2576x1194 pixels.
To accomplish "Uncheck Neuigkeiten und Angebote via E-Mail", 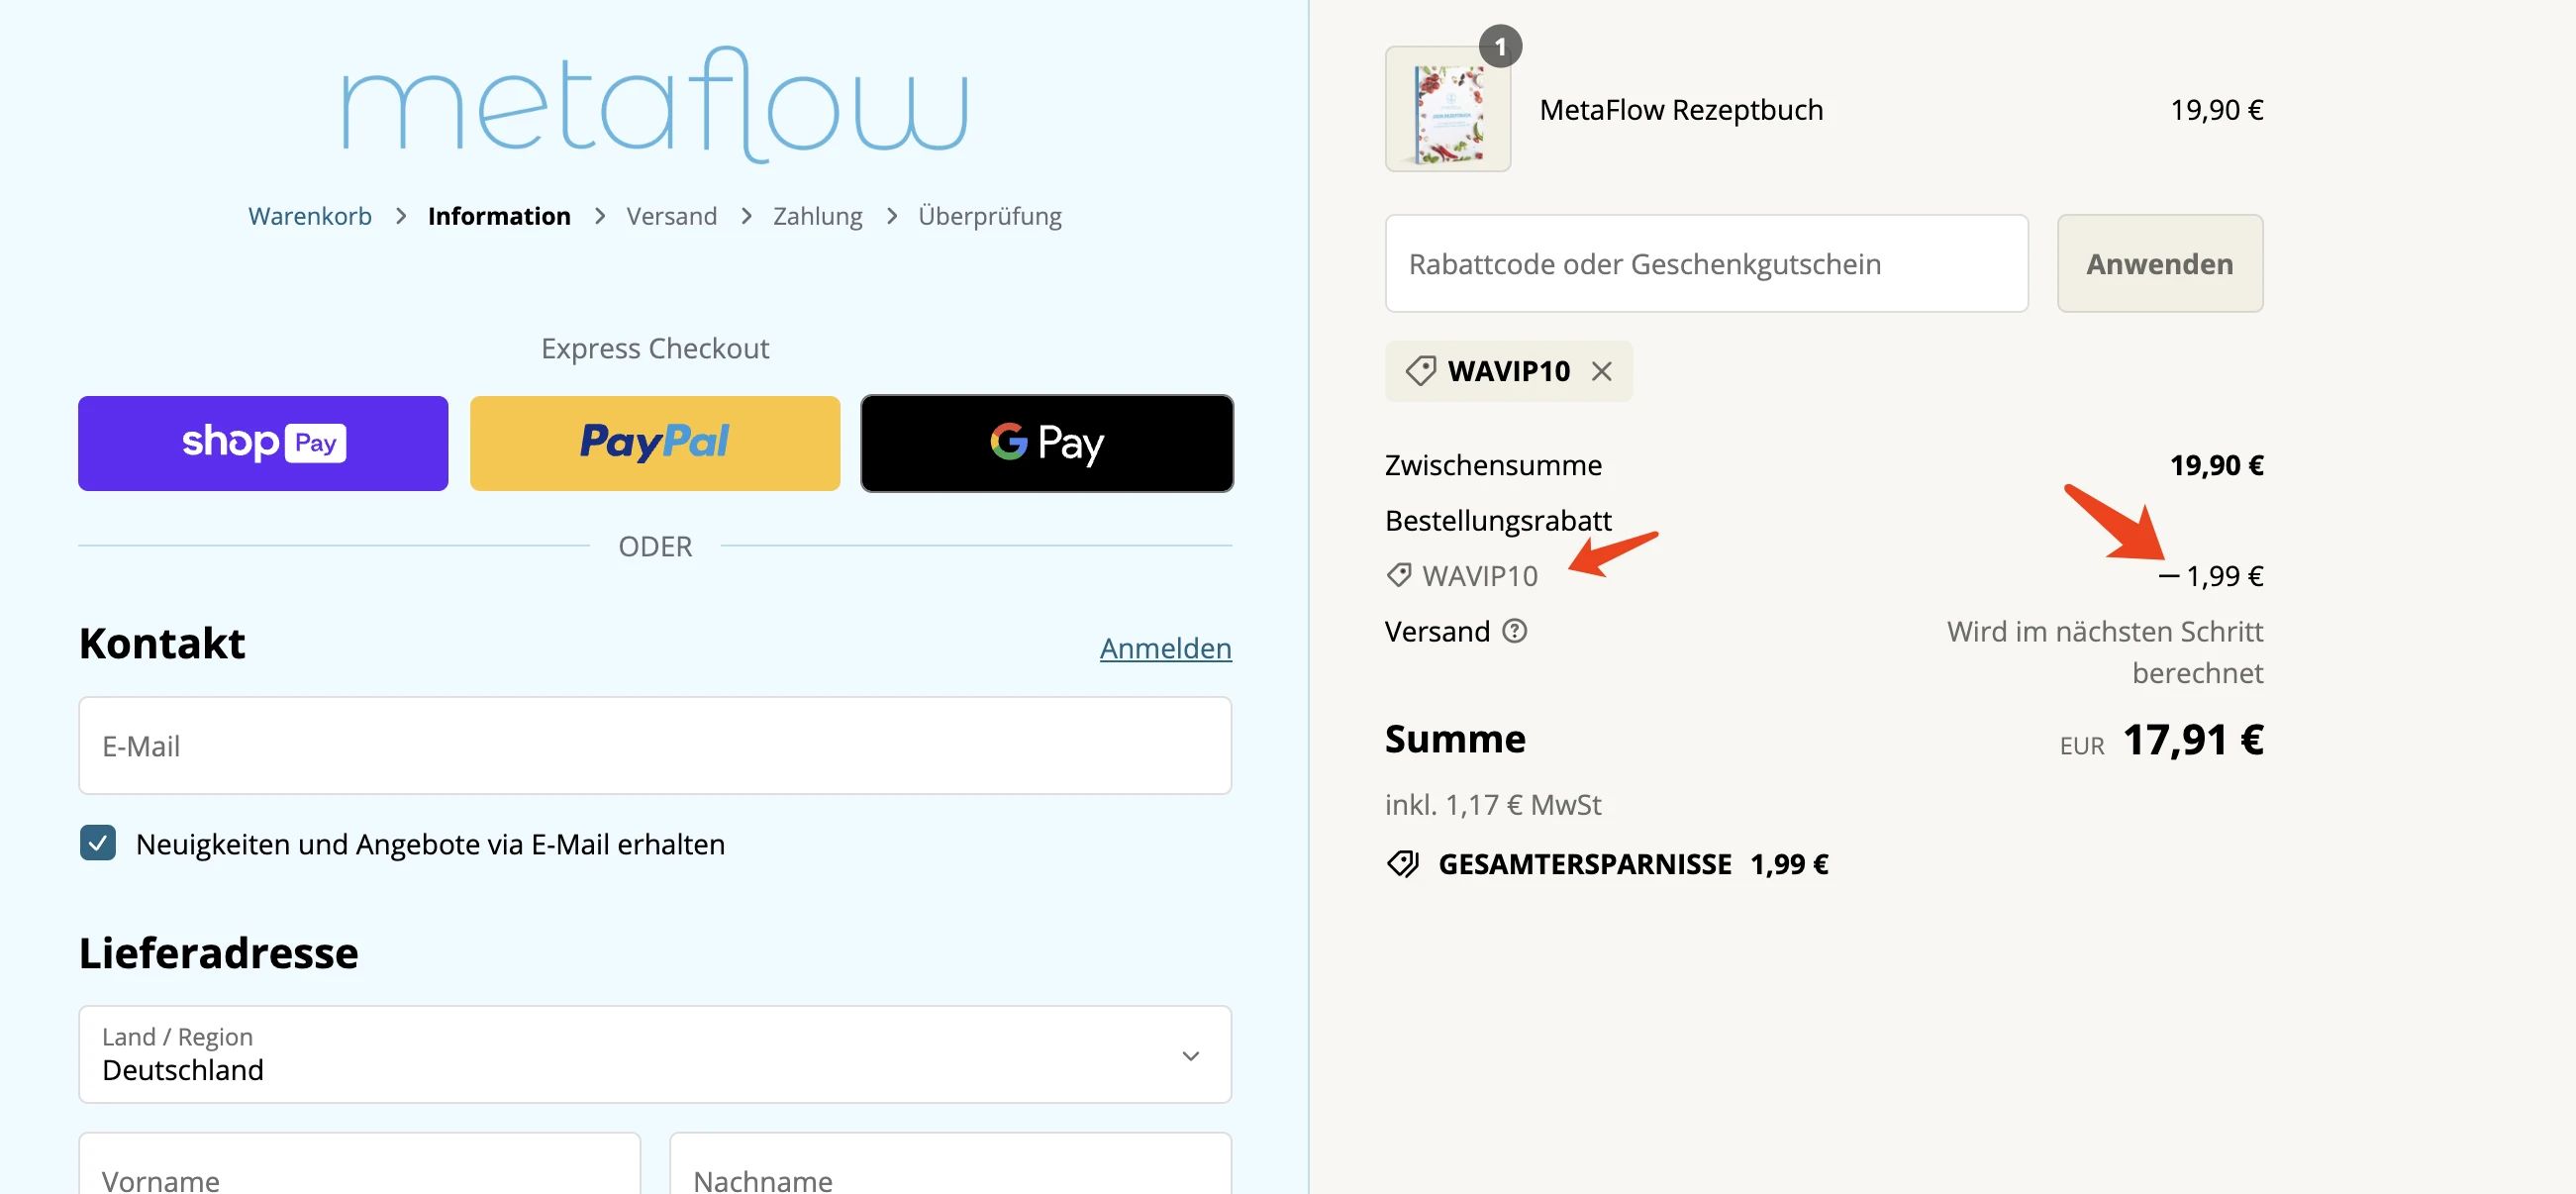I will pos(98,843).
